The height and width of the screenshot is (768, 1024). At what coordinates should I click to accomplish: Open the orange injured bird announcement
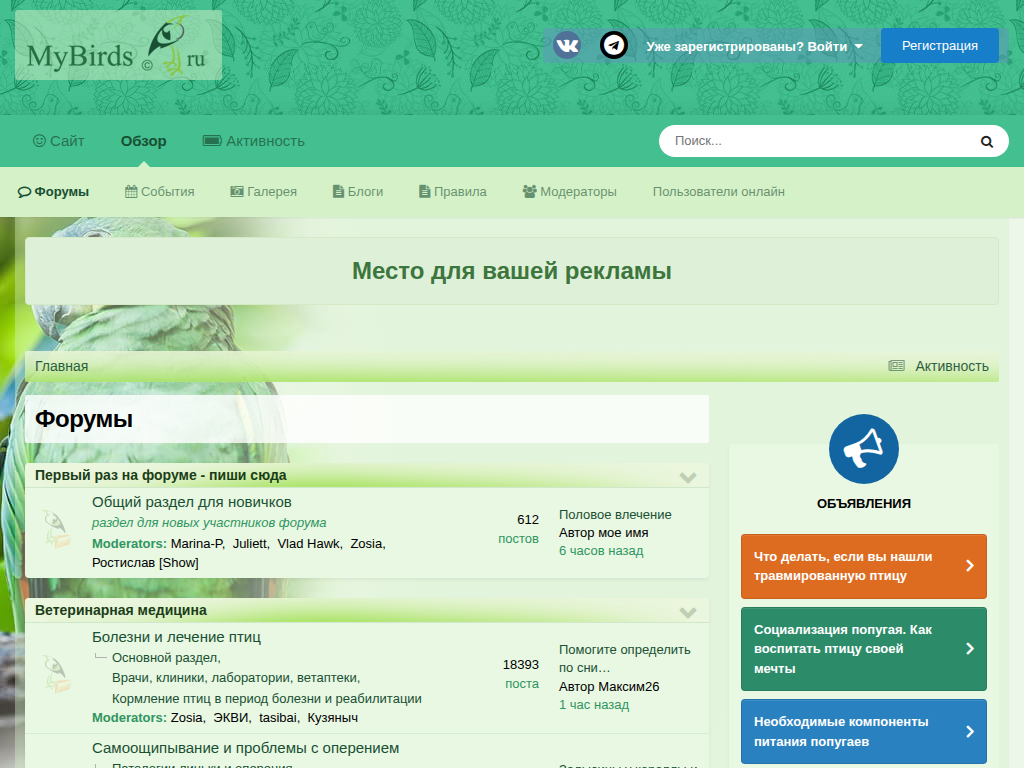click(x=863, y=566)
